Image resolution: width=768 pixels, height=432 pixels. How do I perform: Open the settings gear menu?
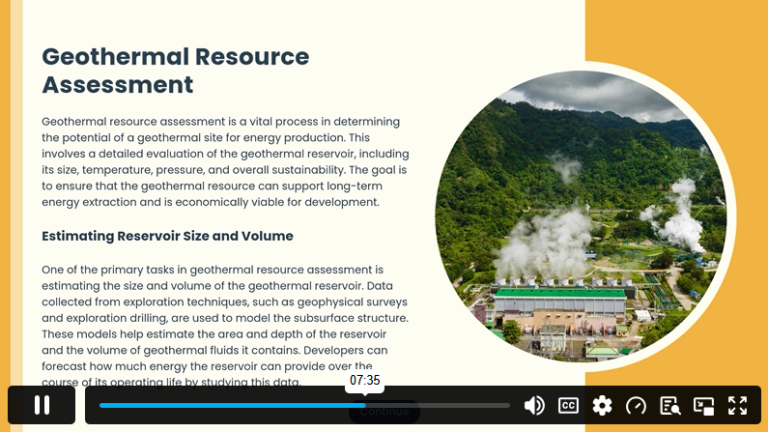click(602, 406)
